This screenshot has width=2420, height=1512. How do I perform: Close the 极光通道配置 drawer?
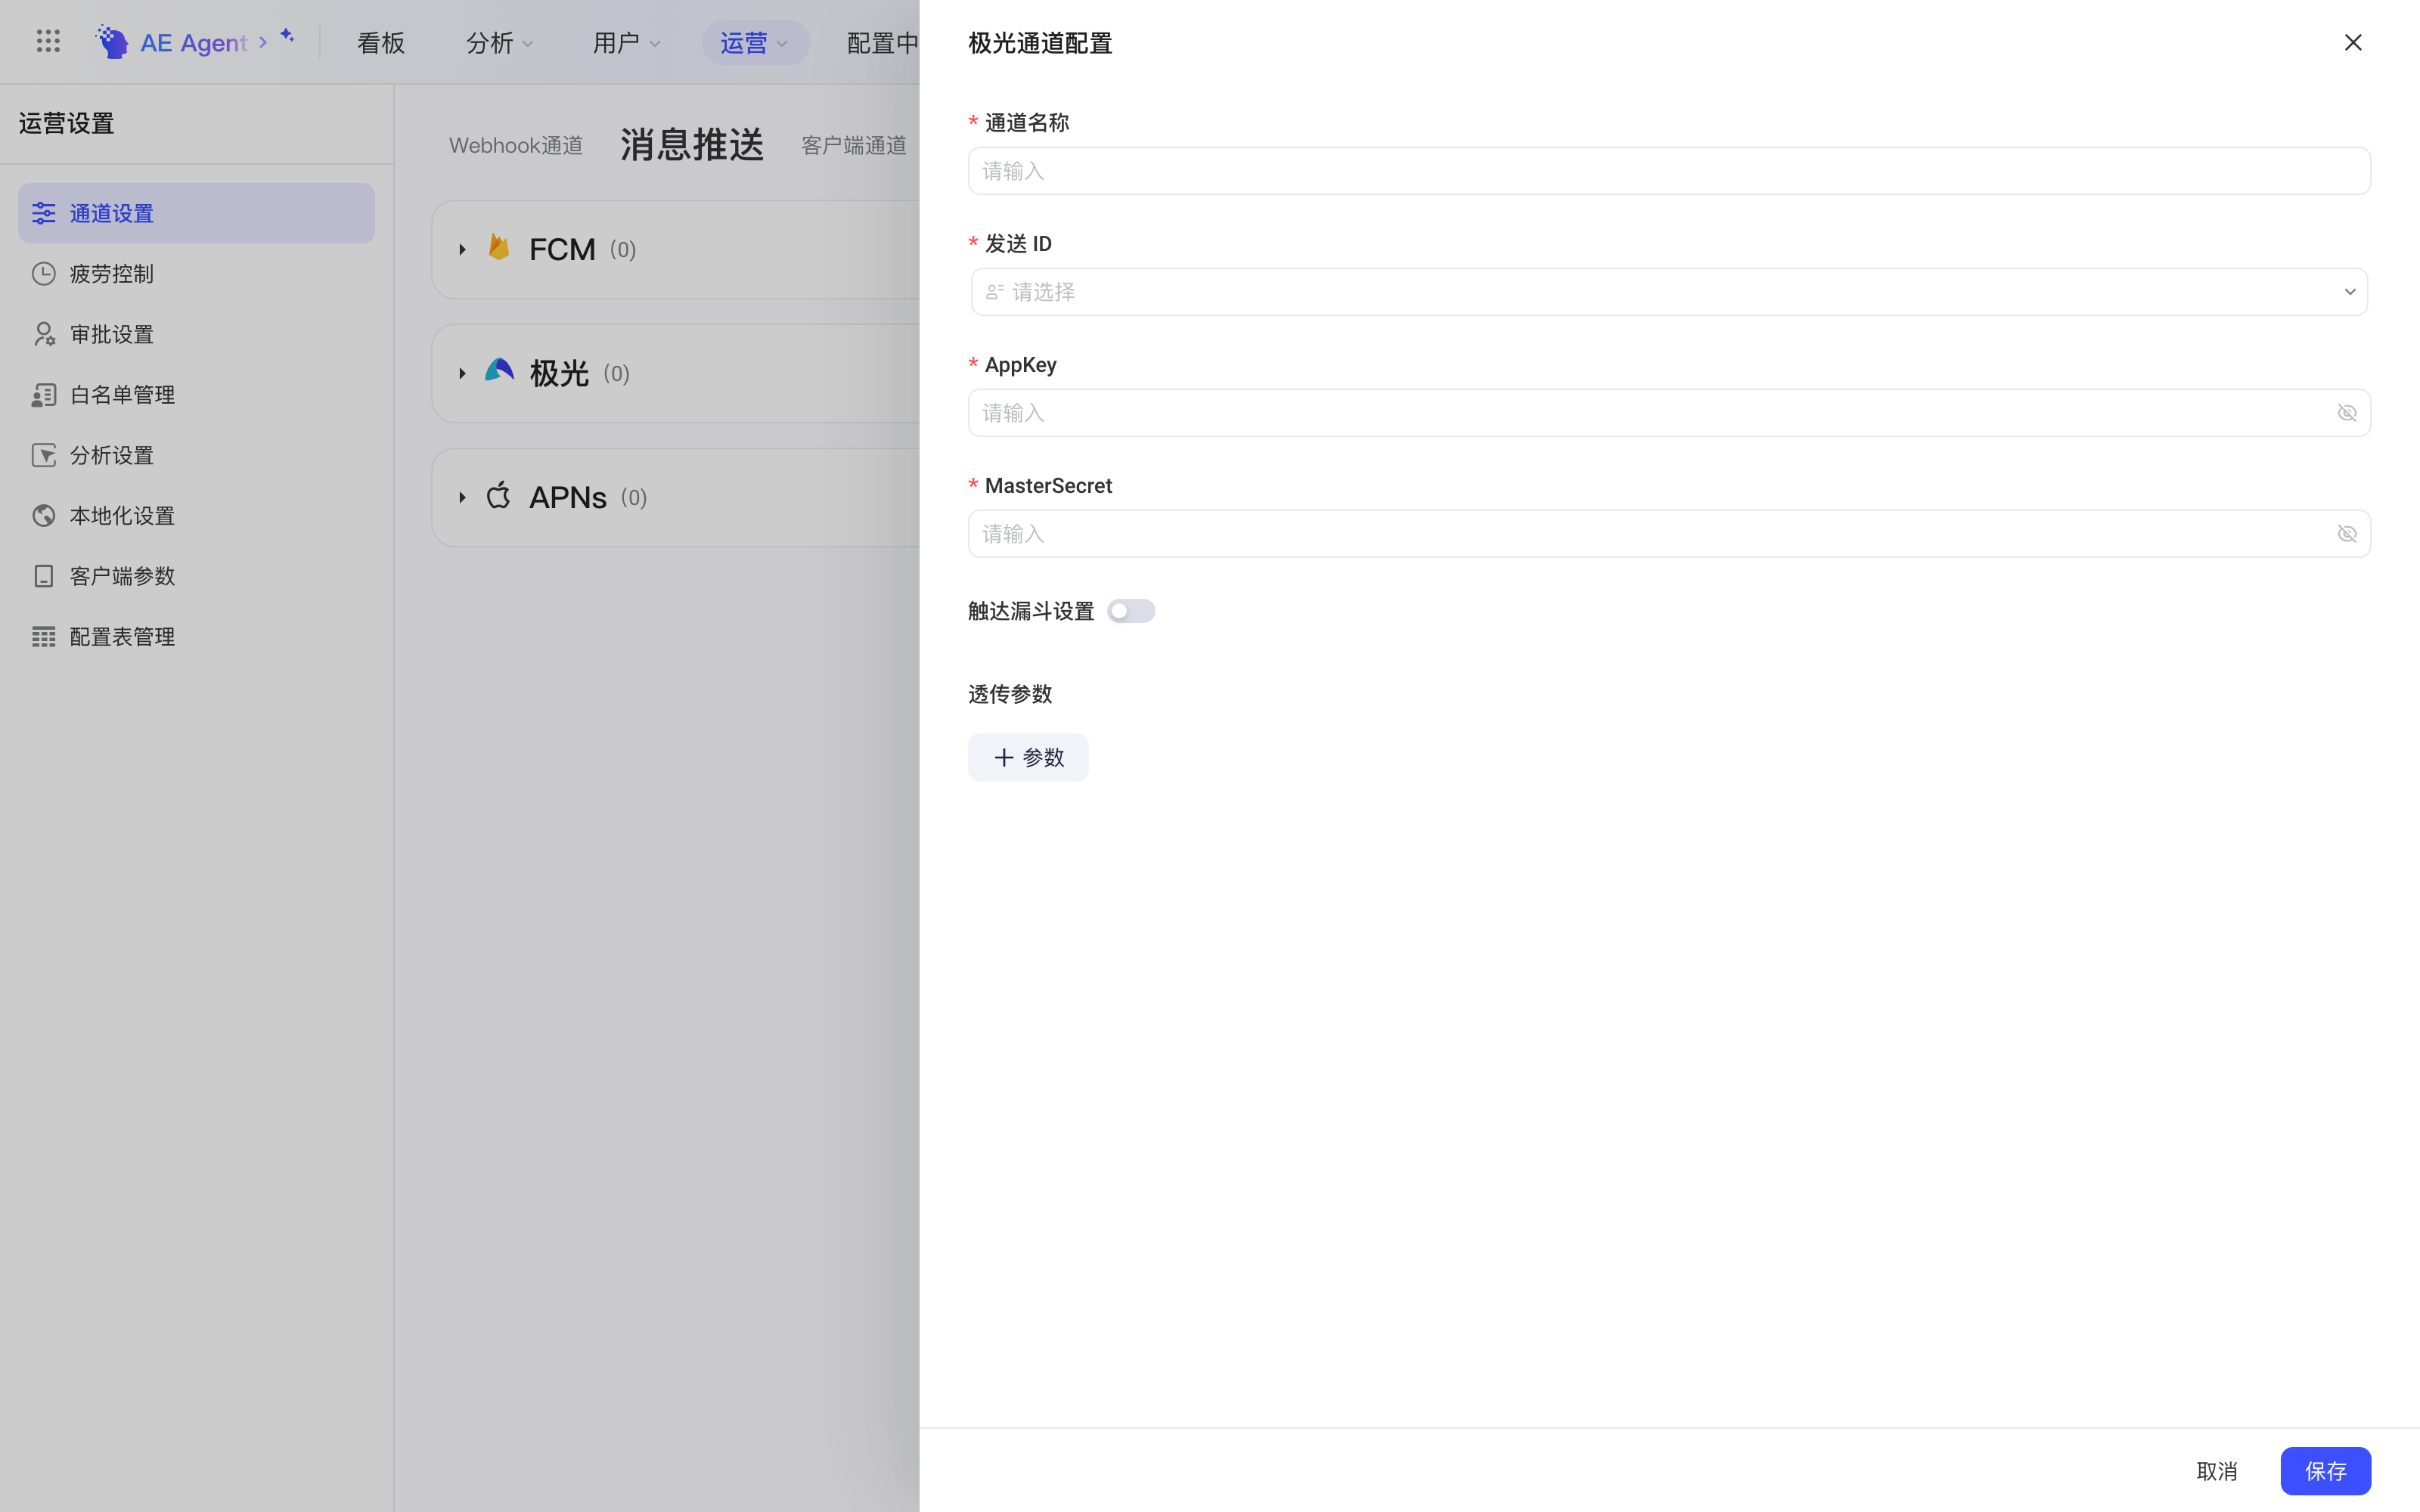2353,42
